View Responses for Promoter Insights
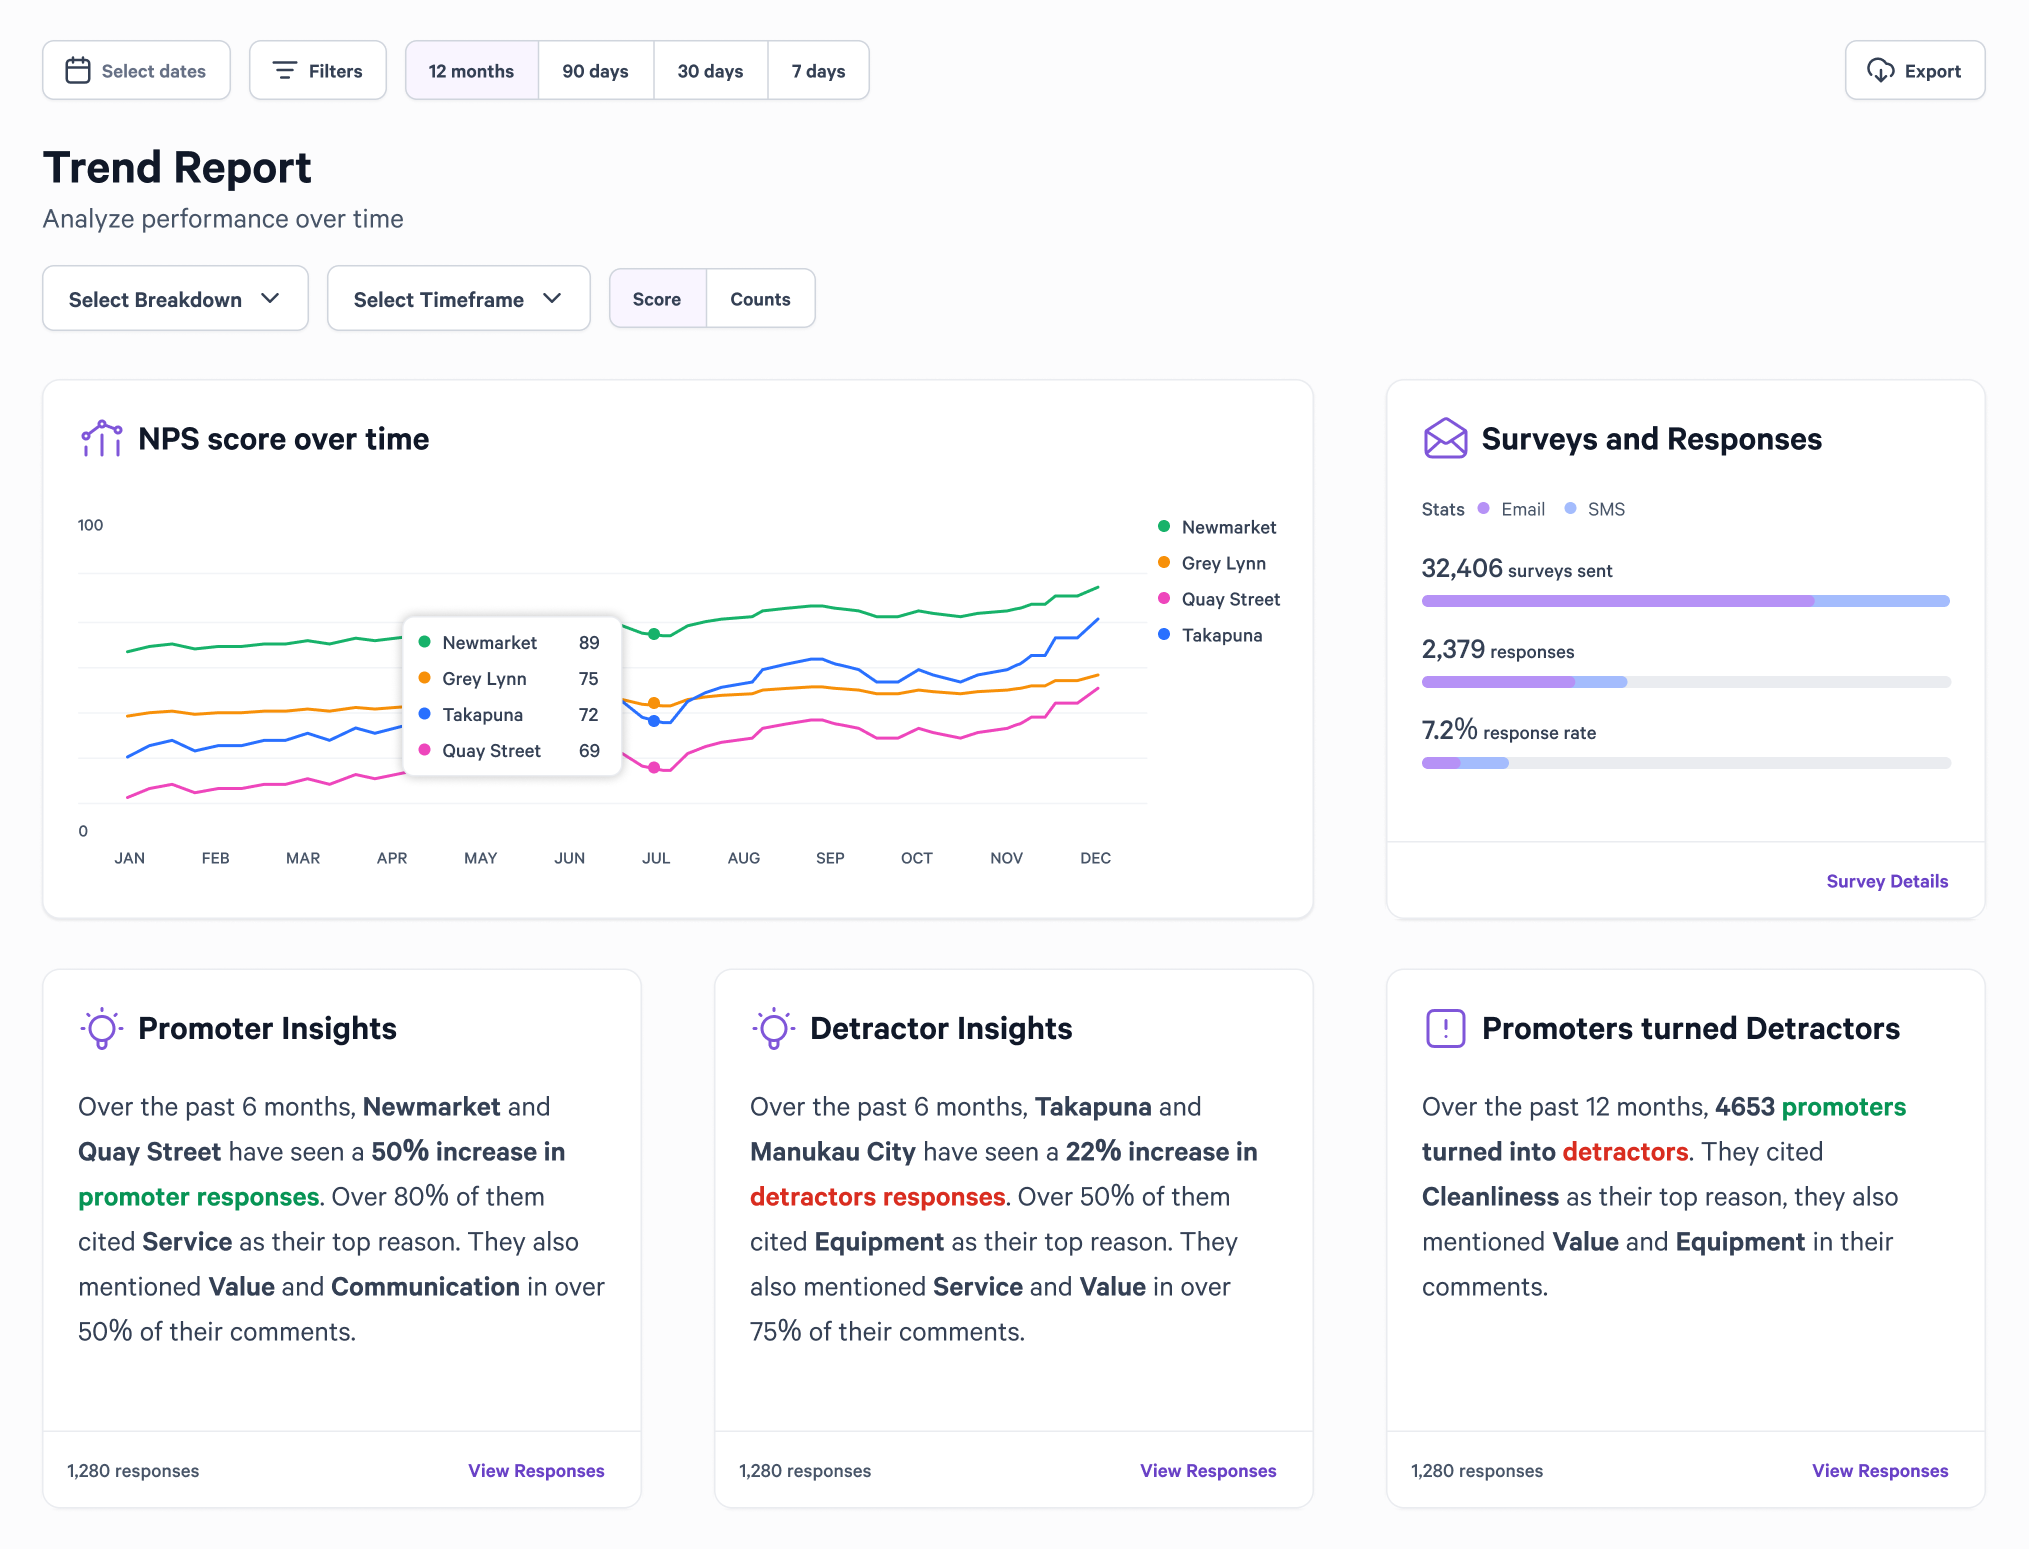The height and width of the screenshot is (1549, 2029). tap(536, 1470)
